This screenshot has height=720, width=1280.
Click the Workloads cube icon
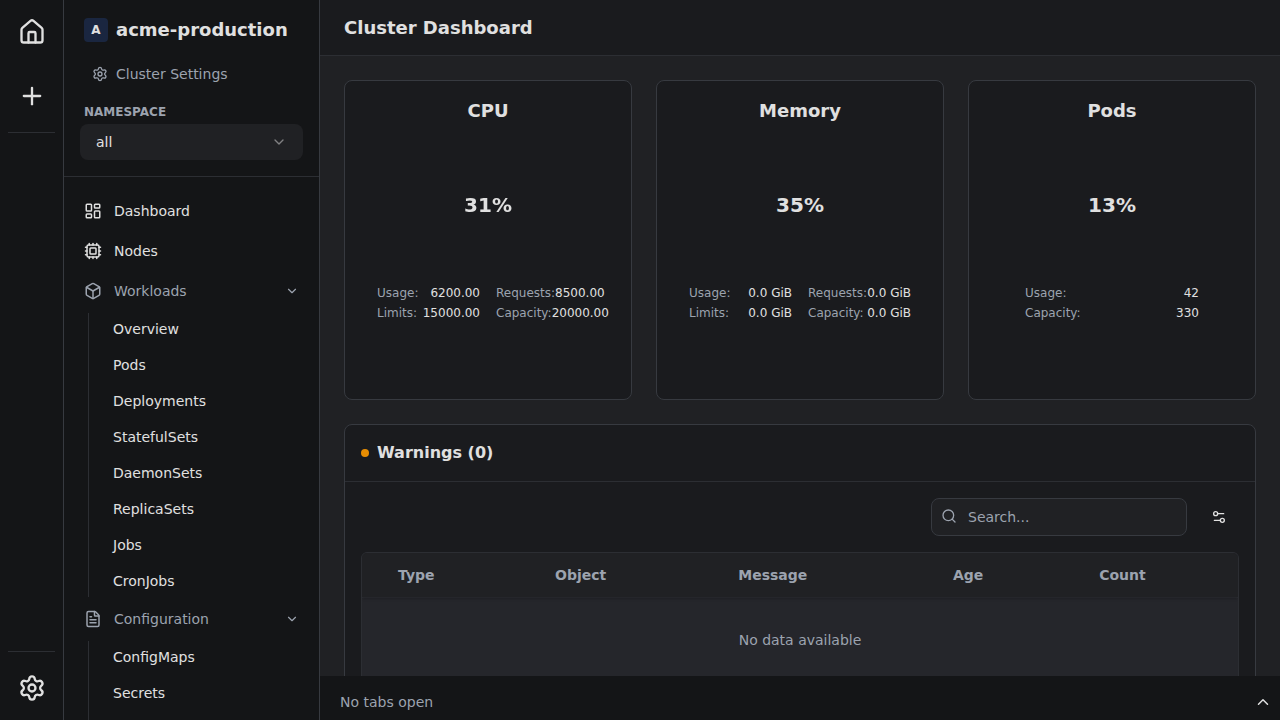click(92, 291)
